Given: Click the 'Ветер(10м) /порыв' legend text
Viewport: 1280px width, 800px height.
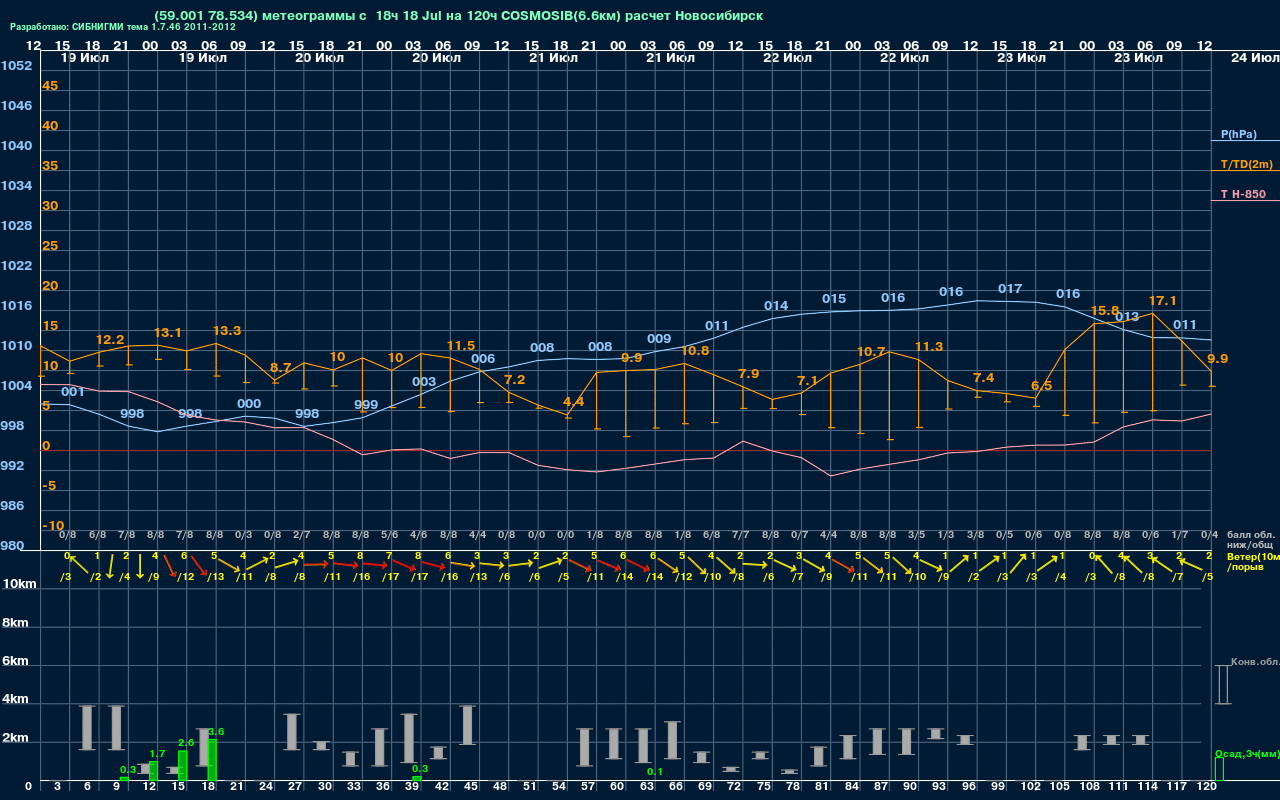Looking at the screenshot, I should (1253, 561).
